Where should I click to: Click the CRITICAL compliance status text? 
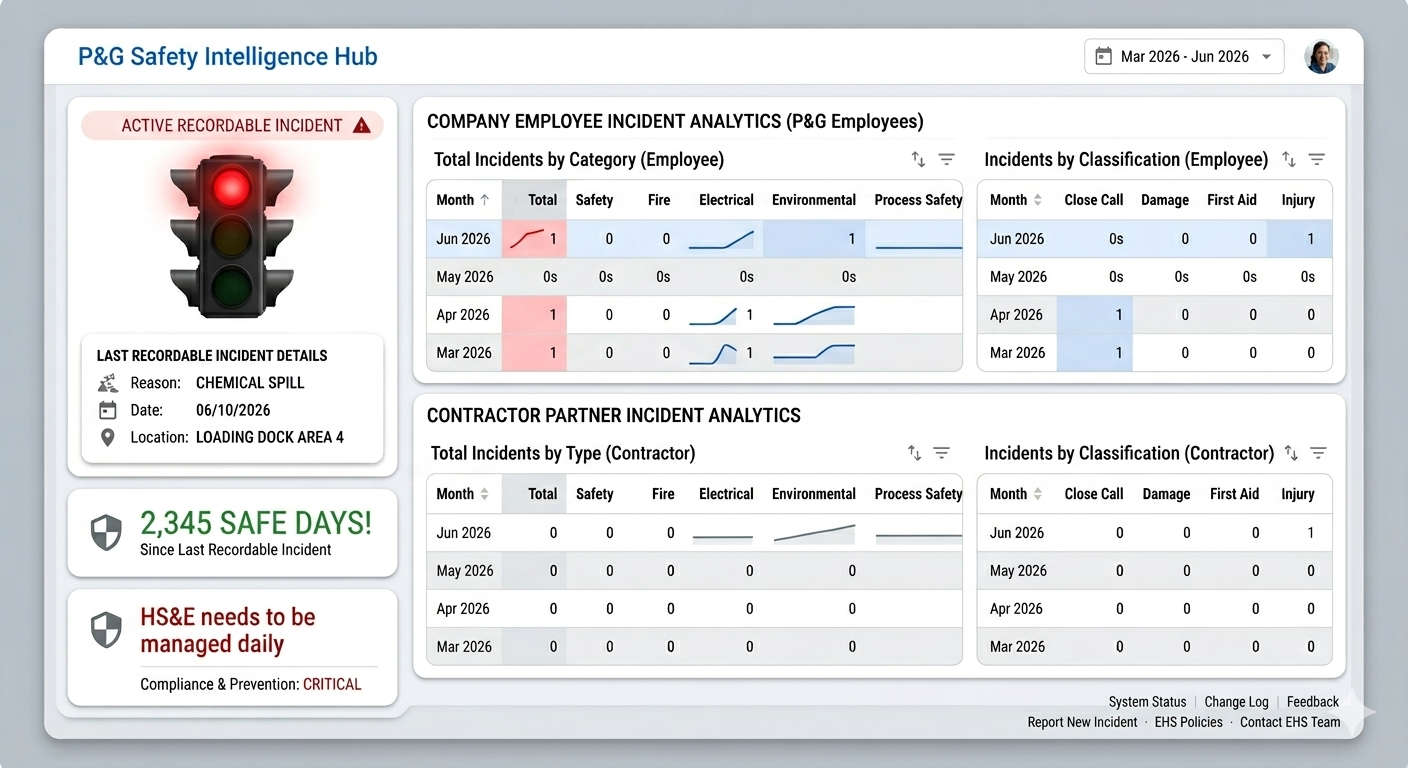coord(332,685)
